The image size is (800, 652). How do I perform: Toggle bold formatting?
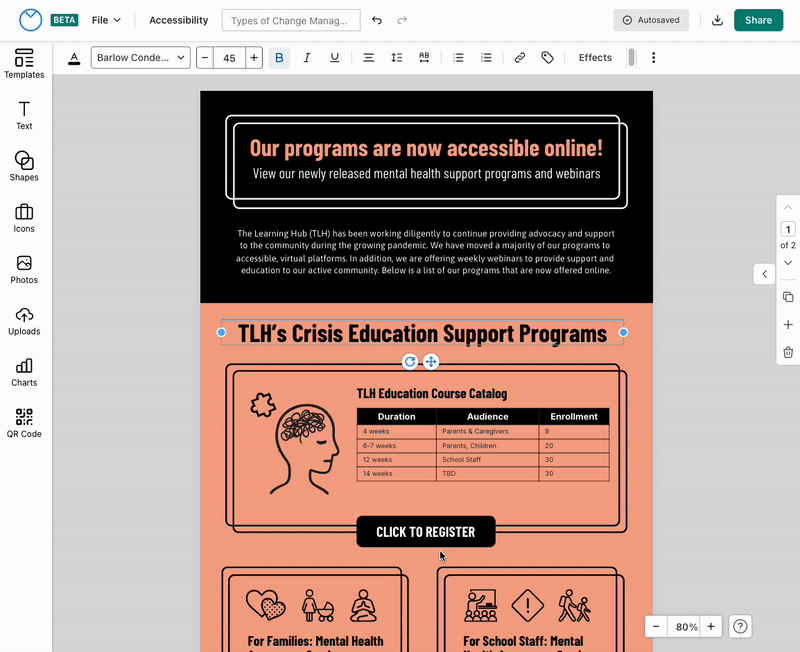pos(279,58)
